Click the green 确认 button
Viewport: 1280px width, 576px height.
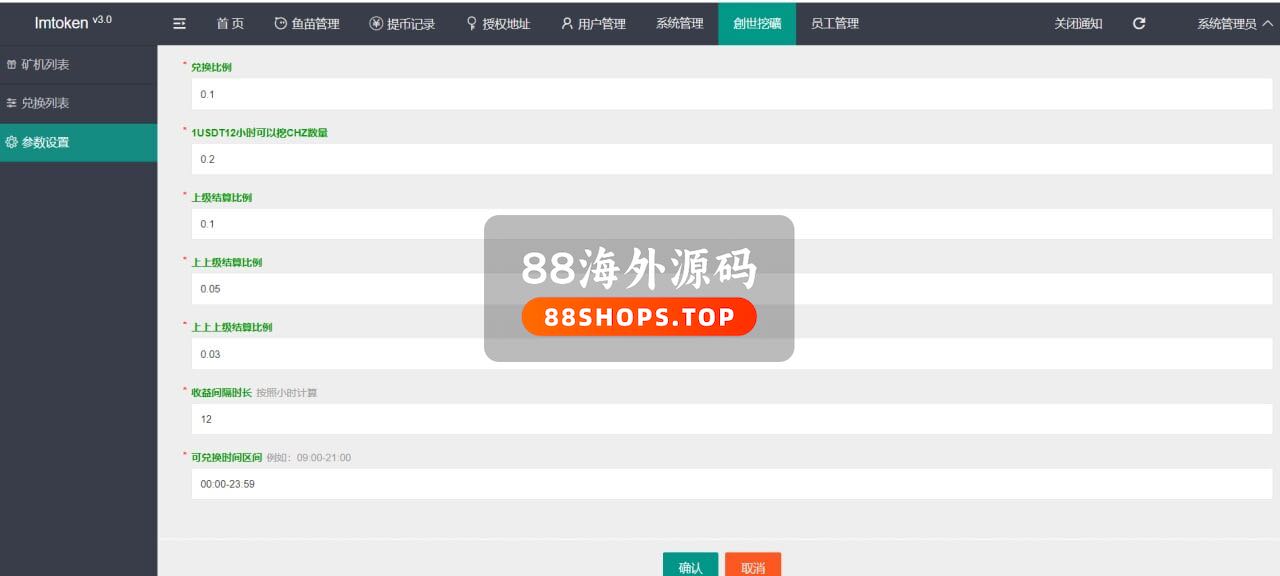tap(690, 565)
